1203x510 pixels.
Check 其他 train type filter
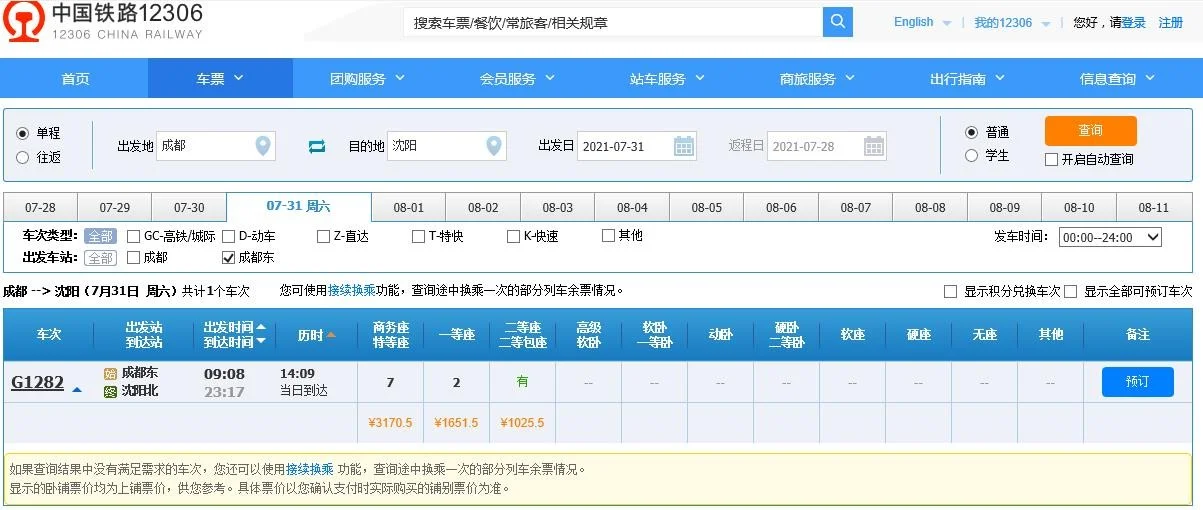point(608,236)
